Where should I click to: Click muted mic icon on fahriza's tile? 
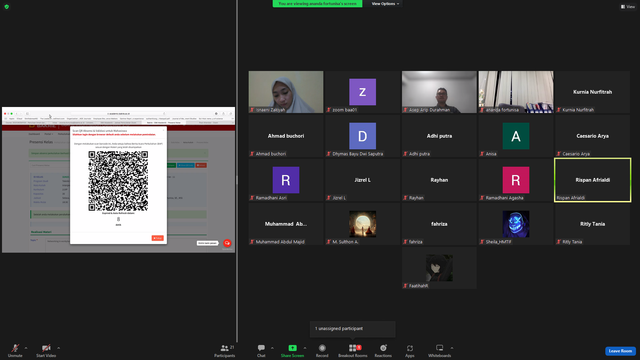coord(405,242)
